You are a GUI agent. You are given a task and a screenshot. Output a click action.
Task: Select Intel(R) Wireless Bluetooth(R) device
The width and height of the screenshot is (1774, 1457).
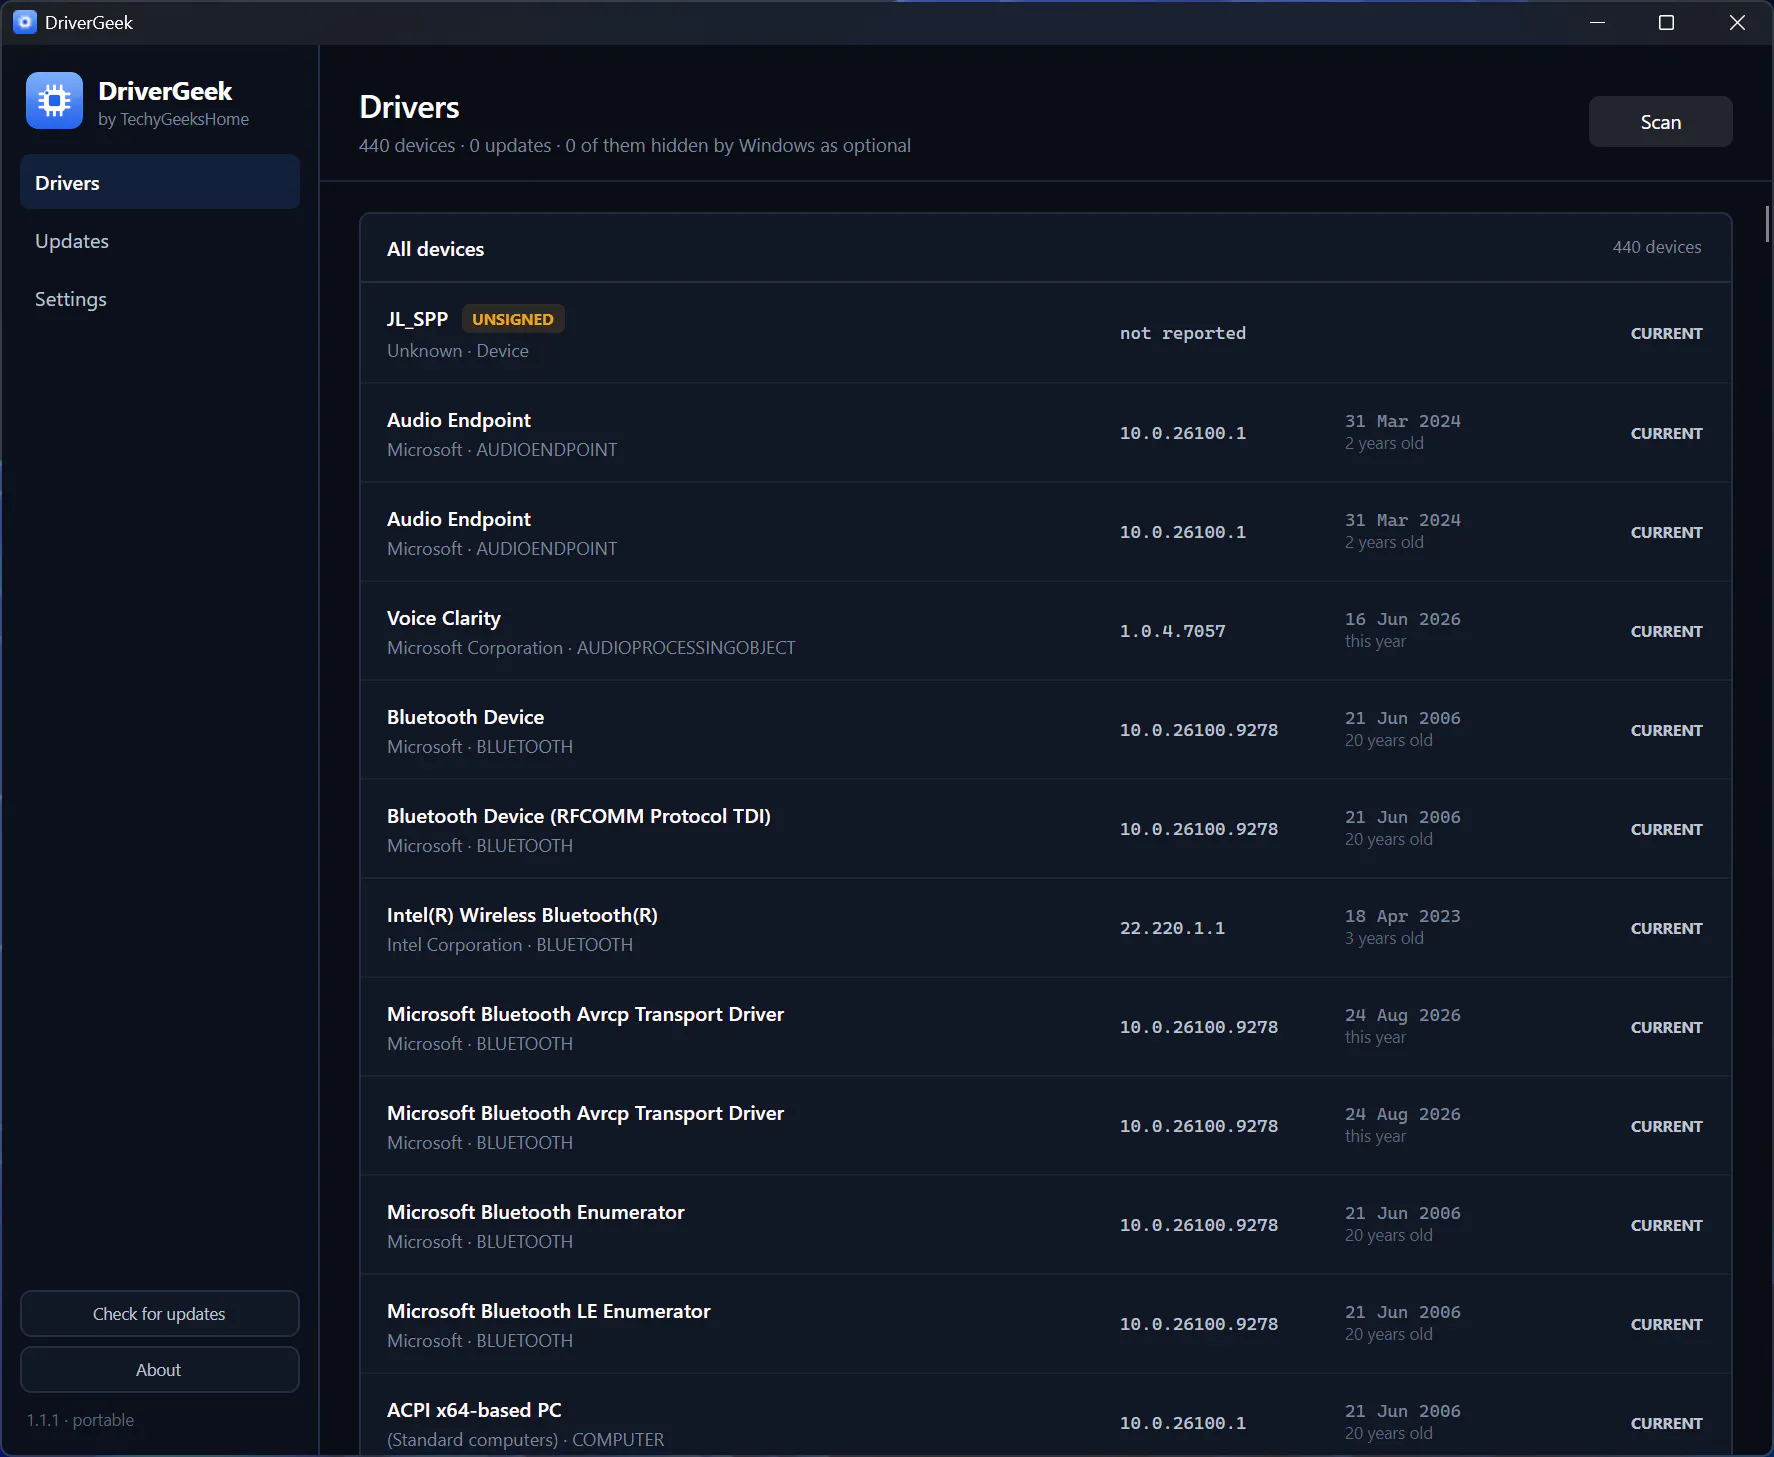click(1045, 929)
